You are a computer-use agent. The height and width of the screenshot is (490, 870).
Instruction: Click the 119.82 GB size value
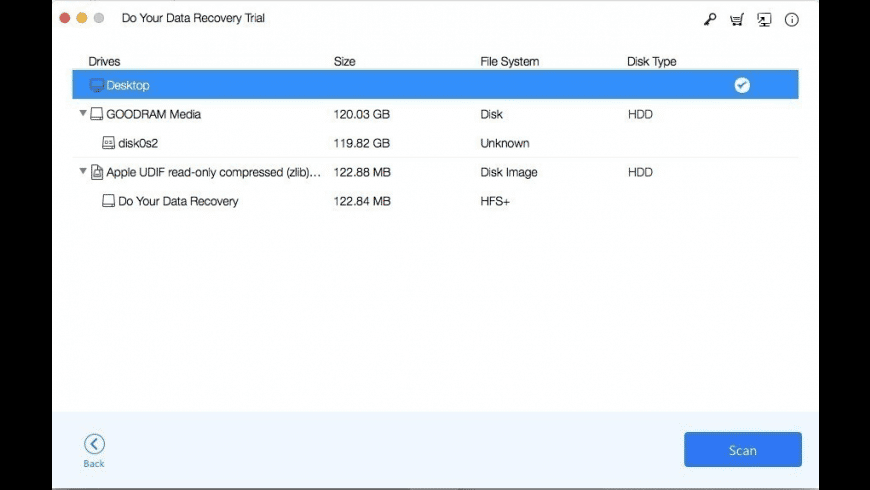coord(362,143)
